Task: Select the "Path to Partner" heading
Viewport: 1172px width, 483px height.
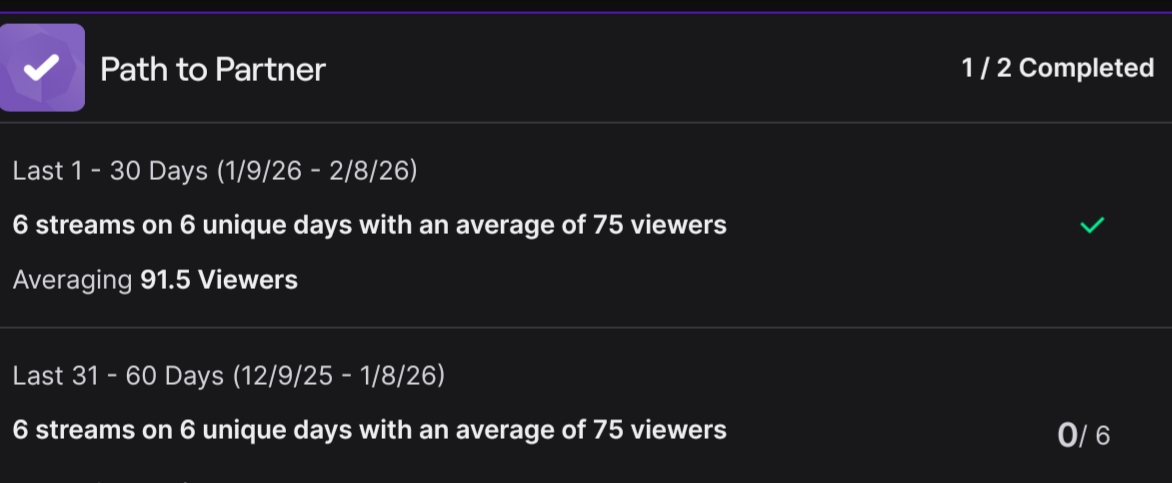Action: click(213, 69)
